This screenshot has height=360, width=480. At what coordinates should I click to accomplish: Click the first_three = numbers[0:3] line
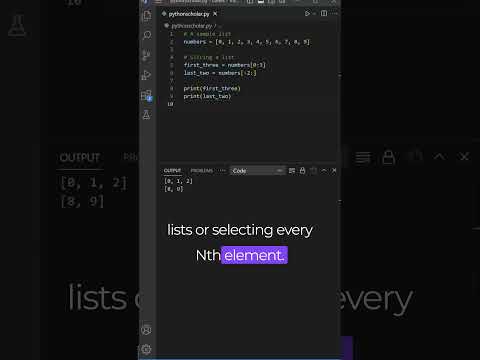click(224, 65)
